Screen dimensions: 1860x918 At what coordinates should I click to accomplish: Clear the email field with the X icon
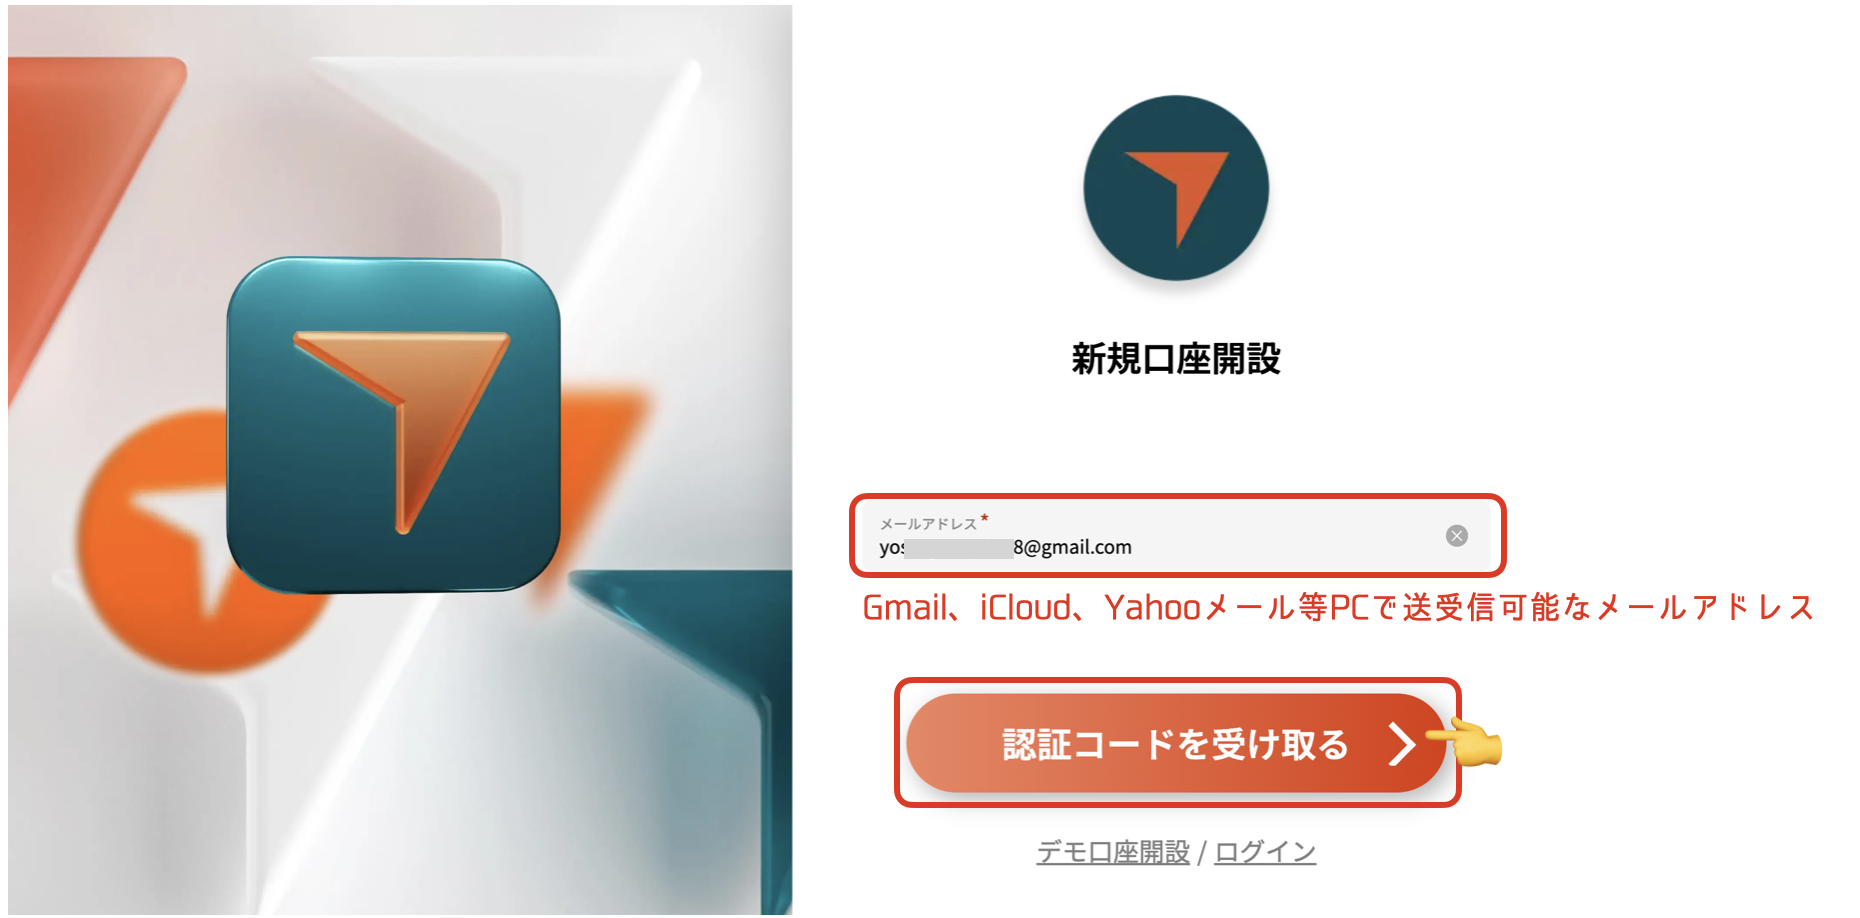(1457, 536)
